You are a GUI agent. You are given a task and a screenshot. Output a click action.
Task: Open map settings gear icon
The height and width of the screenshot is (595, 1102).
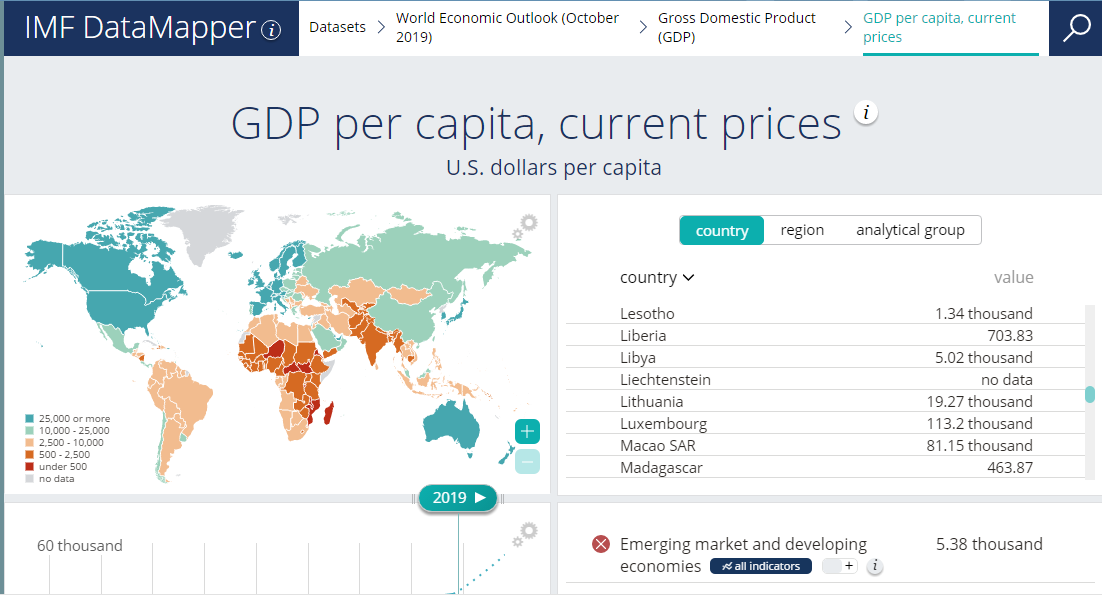coord(524,226)
